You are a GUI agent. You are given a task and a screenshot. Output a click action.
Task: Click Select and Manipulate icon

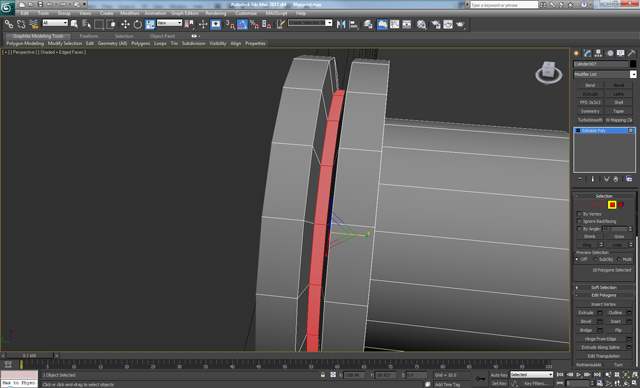203,24
